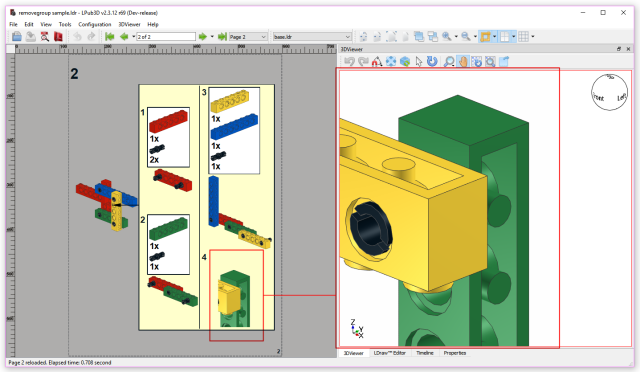Click the fit-to-view icon with the dashed frame
Screen dimensions: 640x372
(391, 37)
